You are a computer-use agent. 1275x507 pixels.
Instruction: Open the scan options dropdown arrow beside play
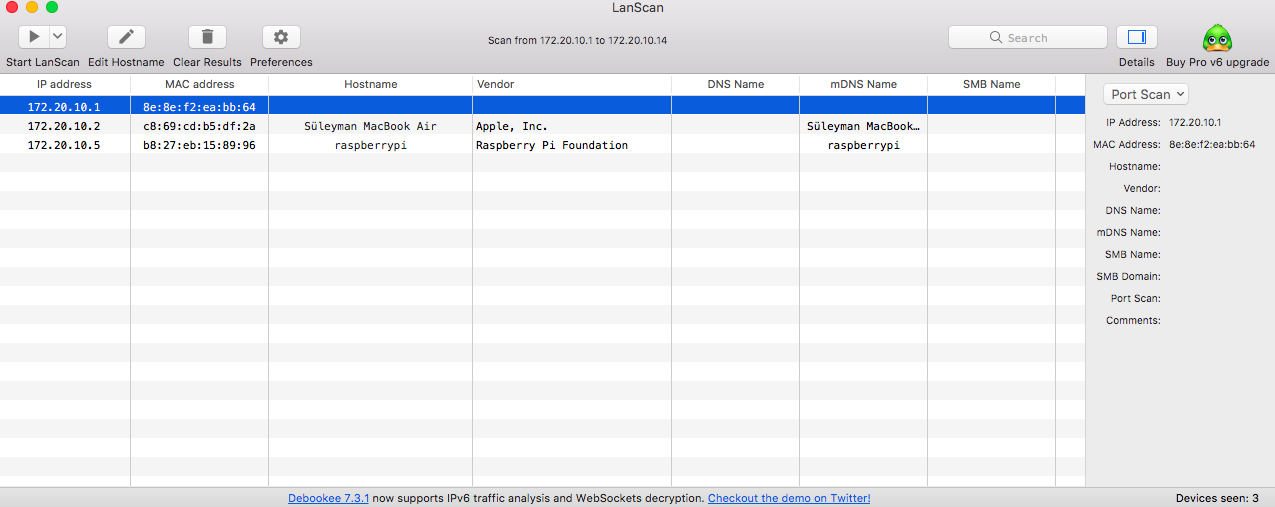tap(58, 37)
